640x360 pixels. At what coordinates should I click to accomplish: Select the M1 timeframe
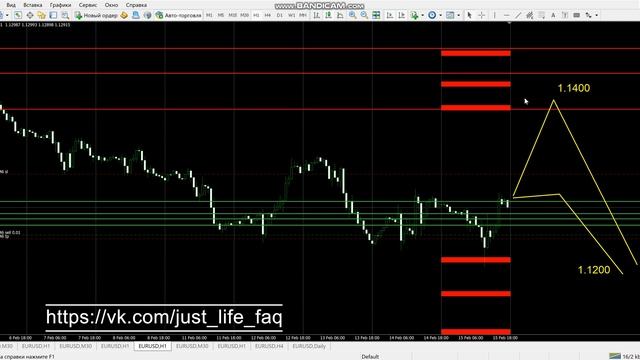click(209, 15)
